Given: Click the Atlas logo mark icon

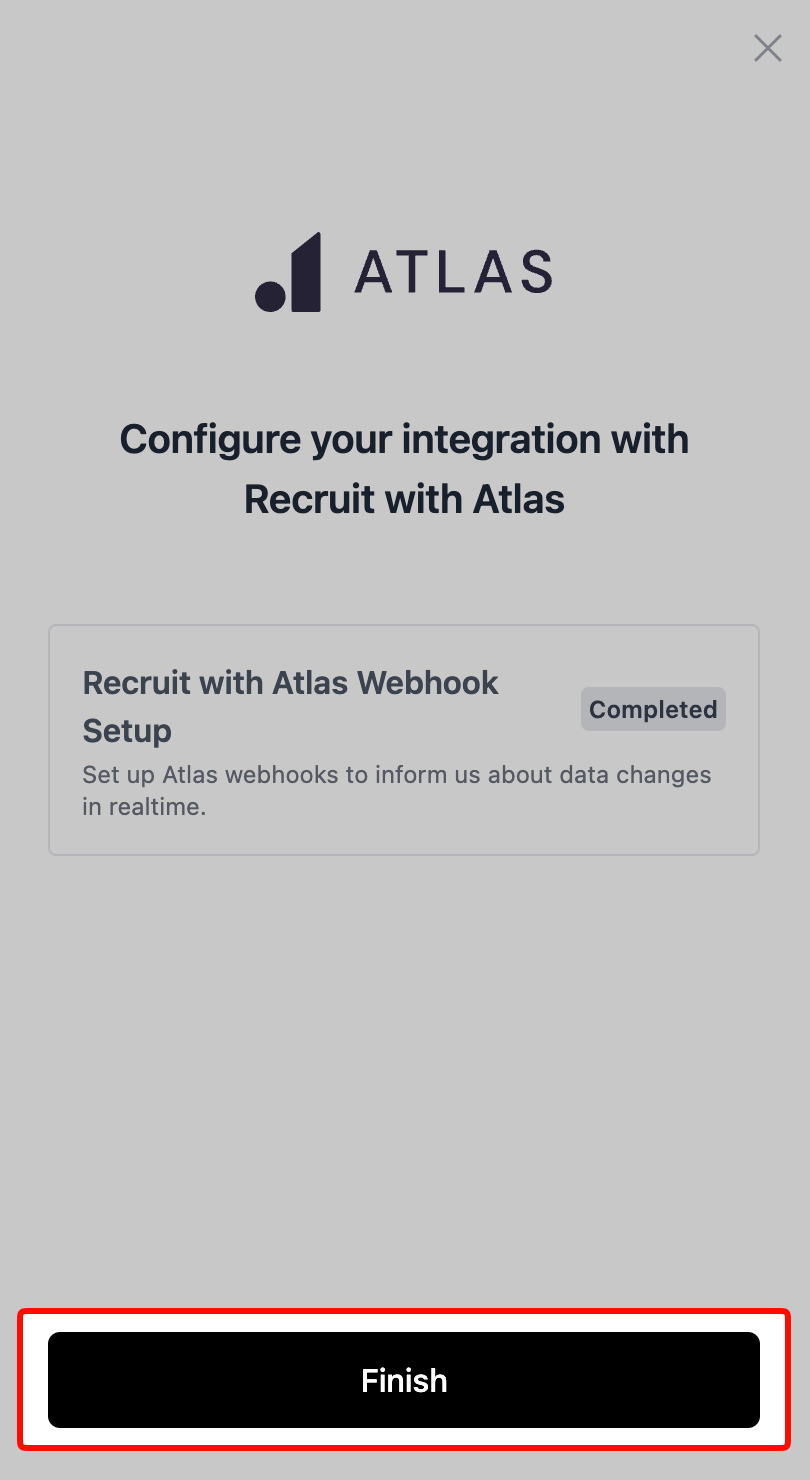Looking at the screenshot, I should click(288, 272).
